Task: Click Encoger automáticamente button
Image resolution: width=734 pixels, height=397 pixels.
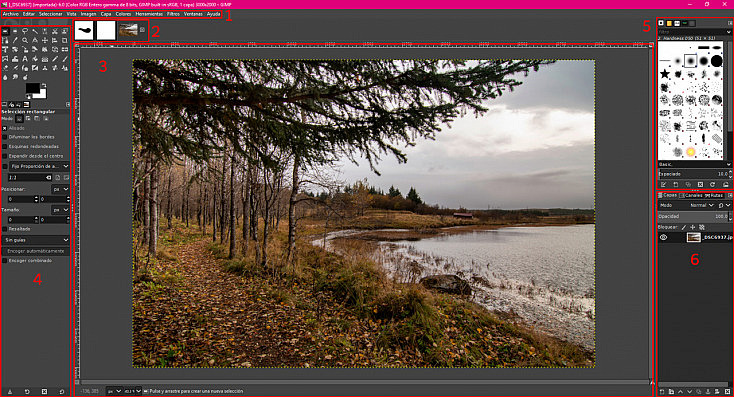Action: point(36,251)
